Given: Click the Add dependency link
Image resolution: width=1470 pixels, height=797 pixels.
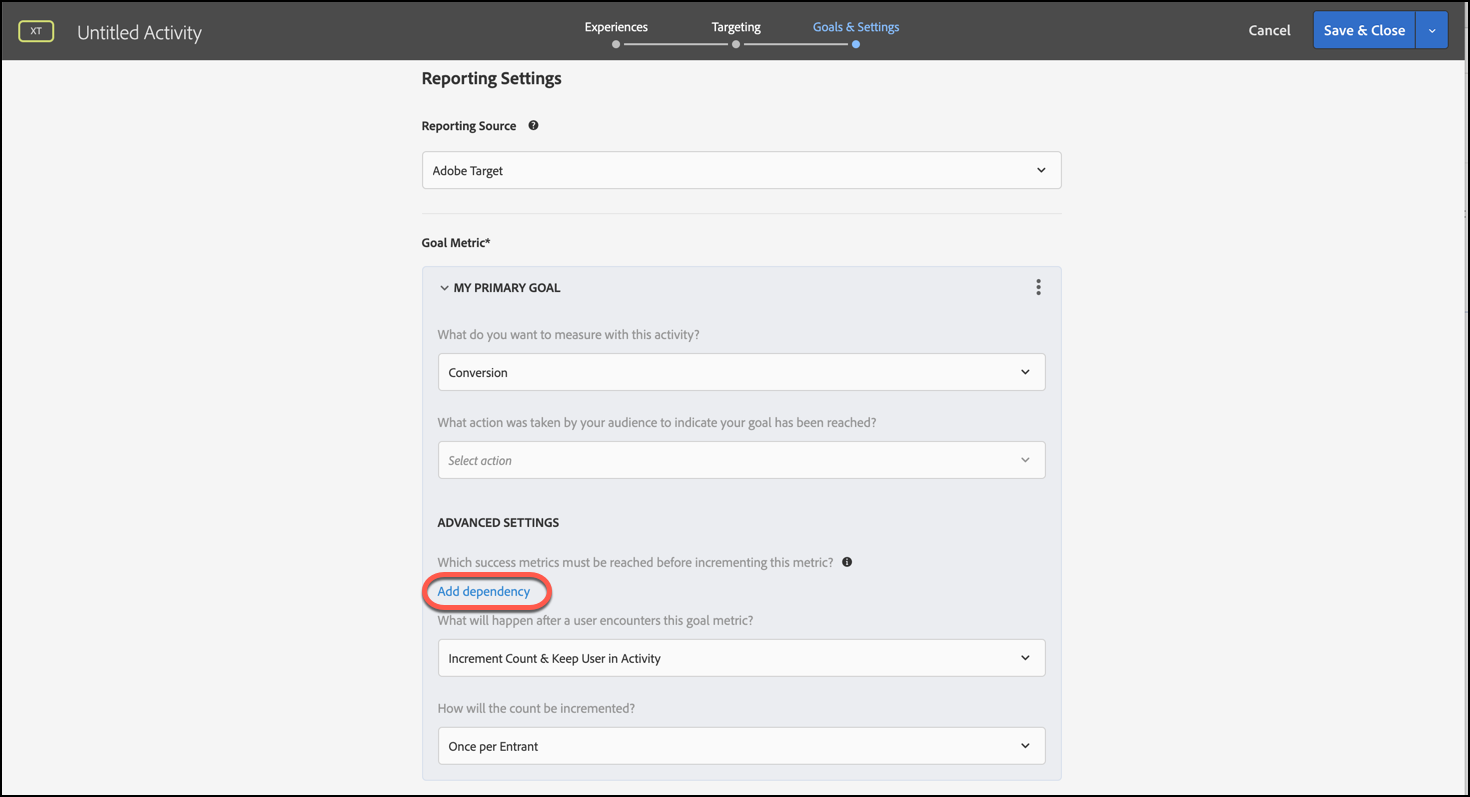Looking at the screenshot, I should [484, 591].
